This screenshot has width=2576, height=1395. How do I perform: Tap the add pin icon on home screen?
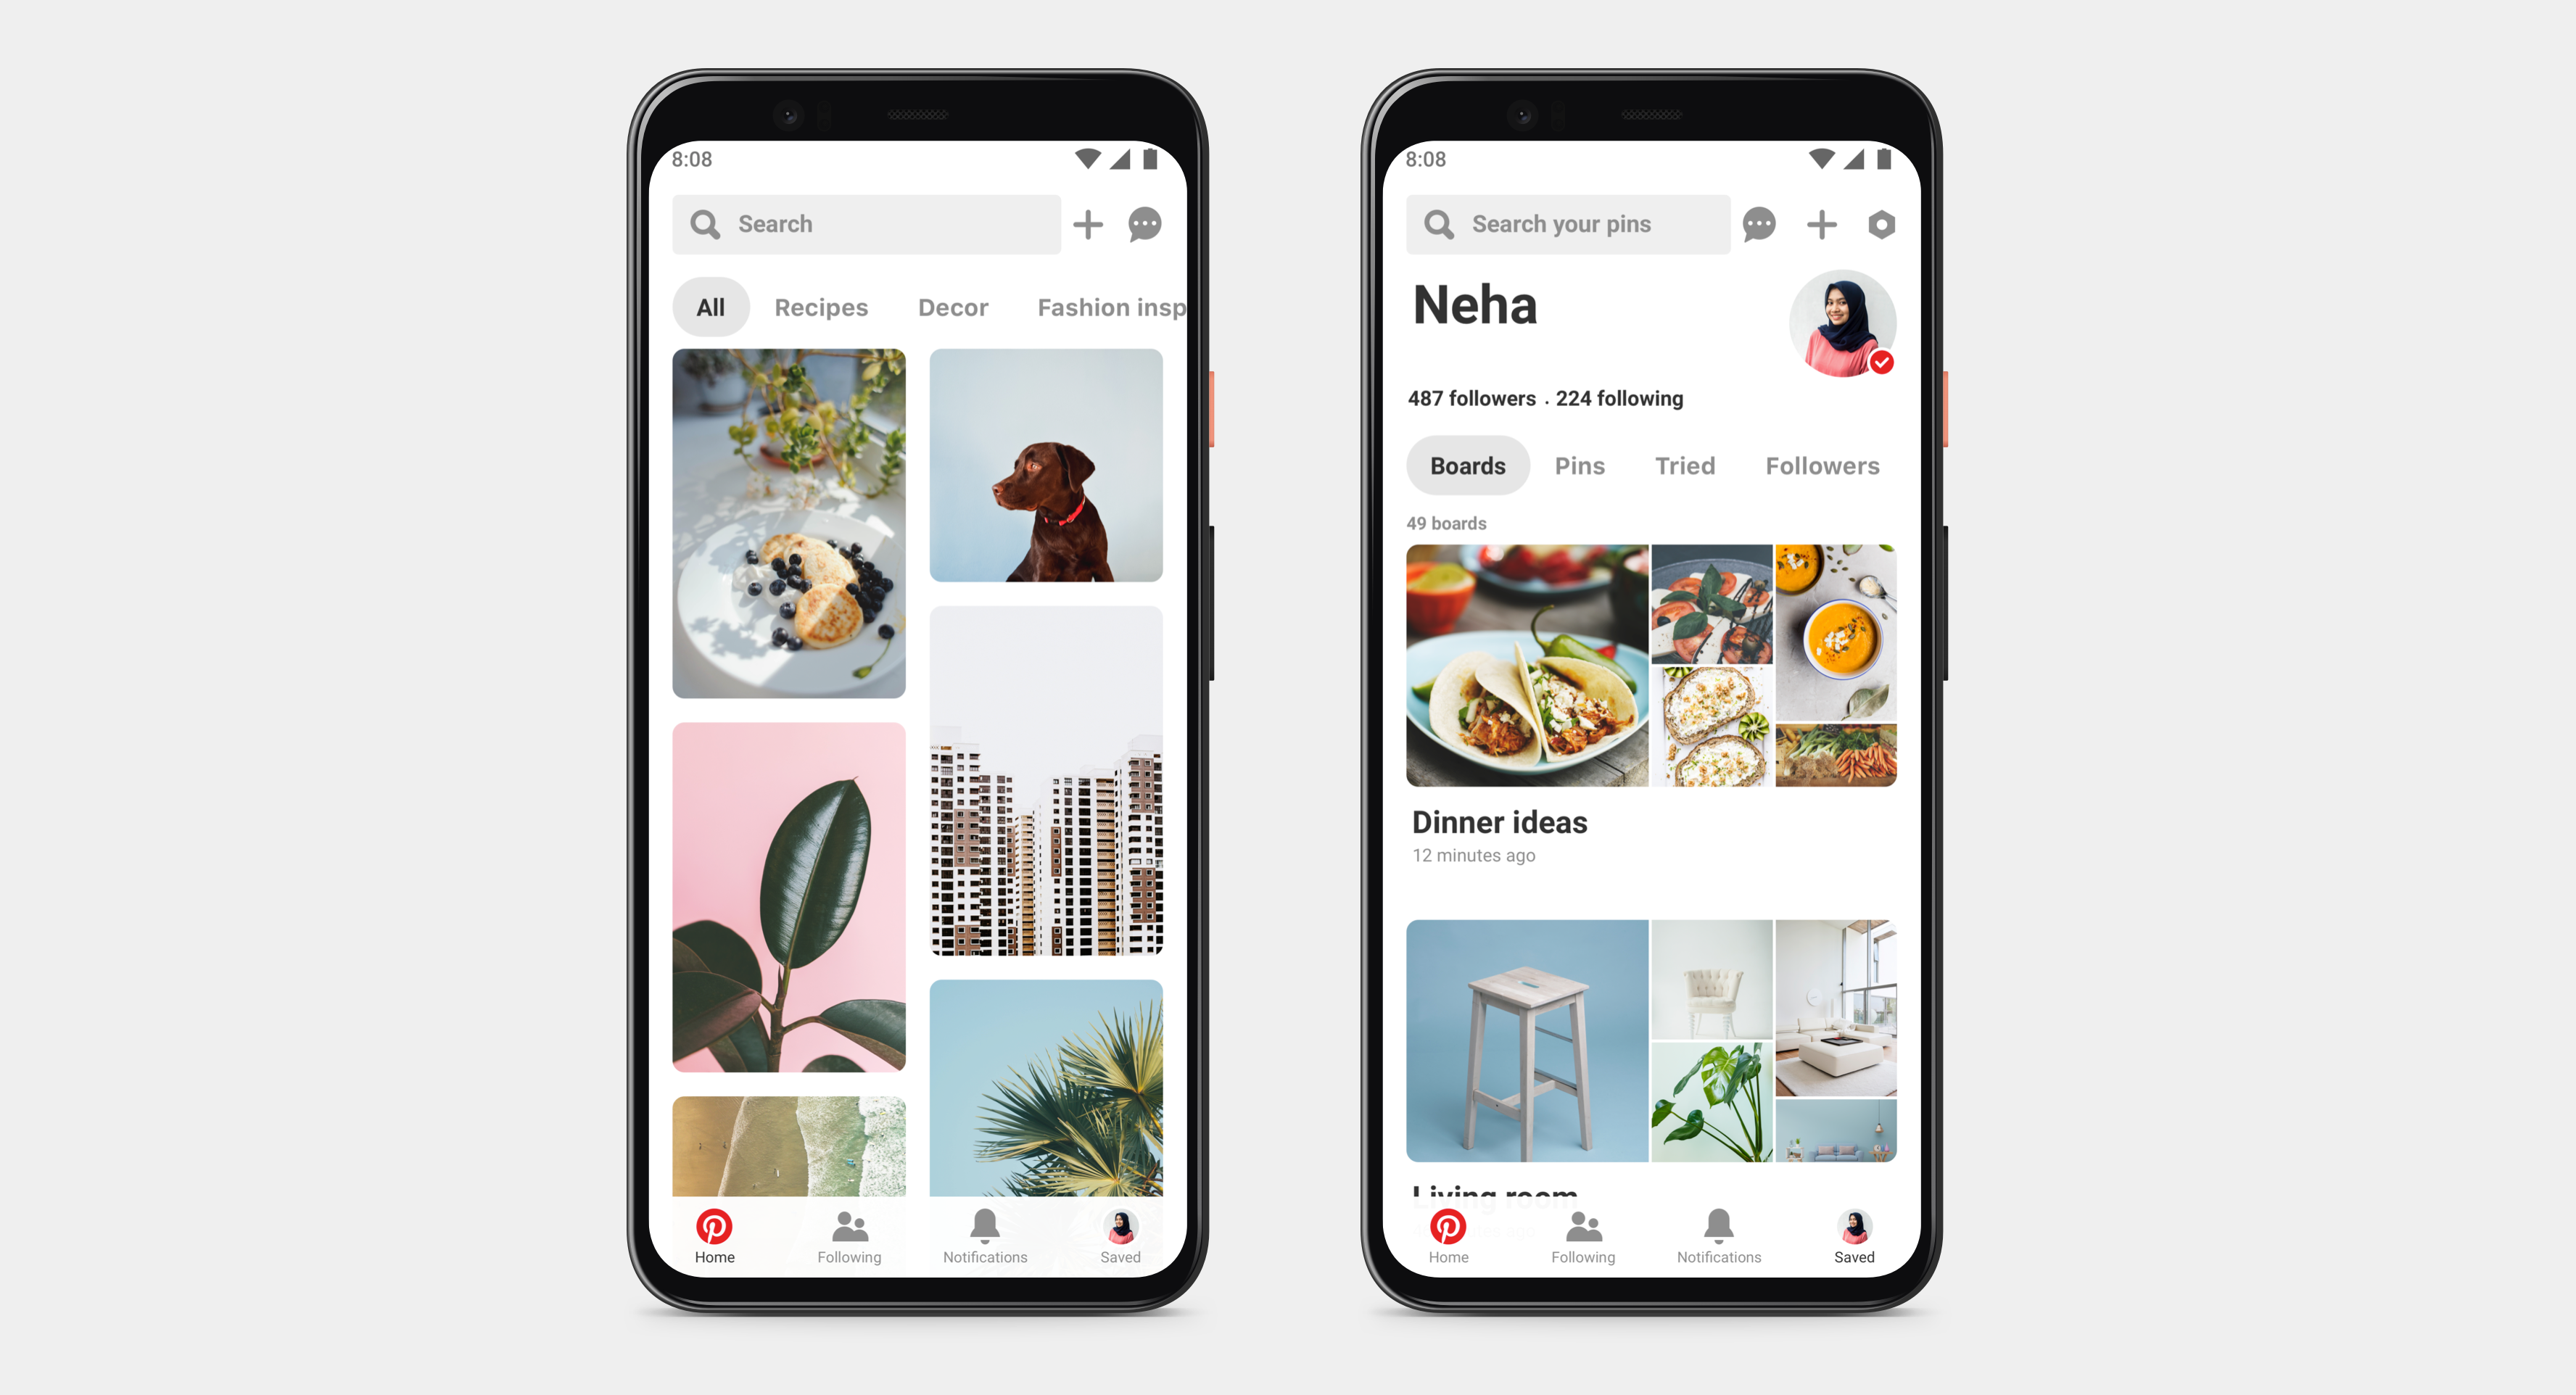pos(1087,225)
